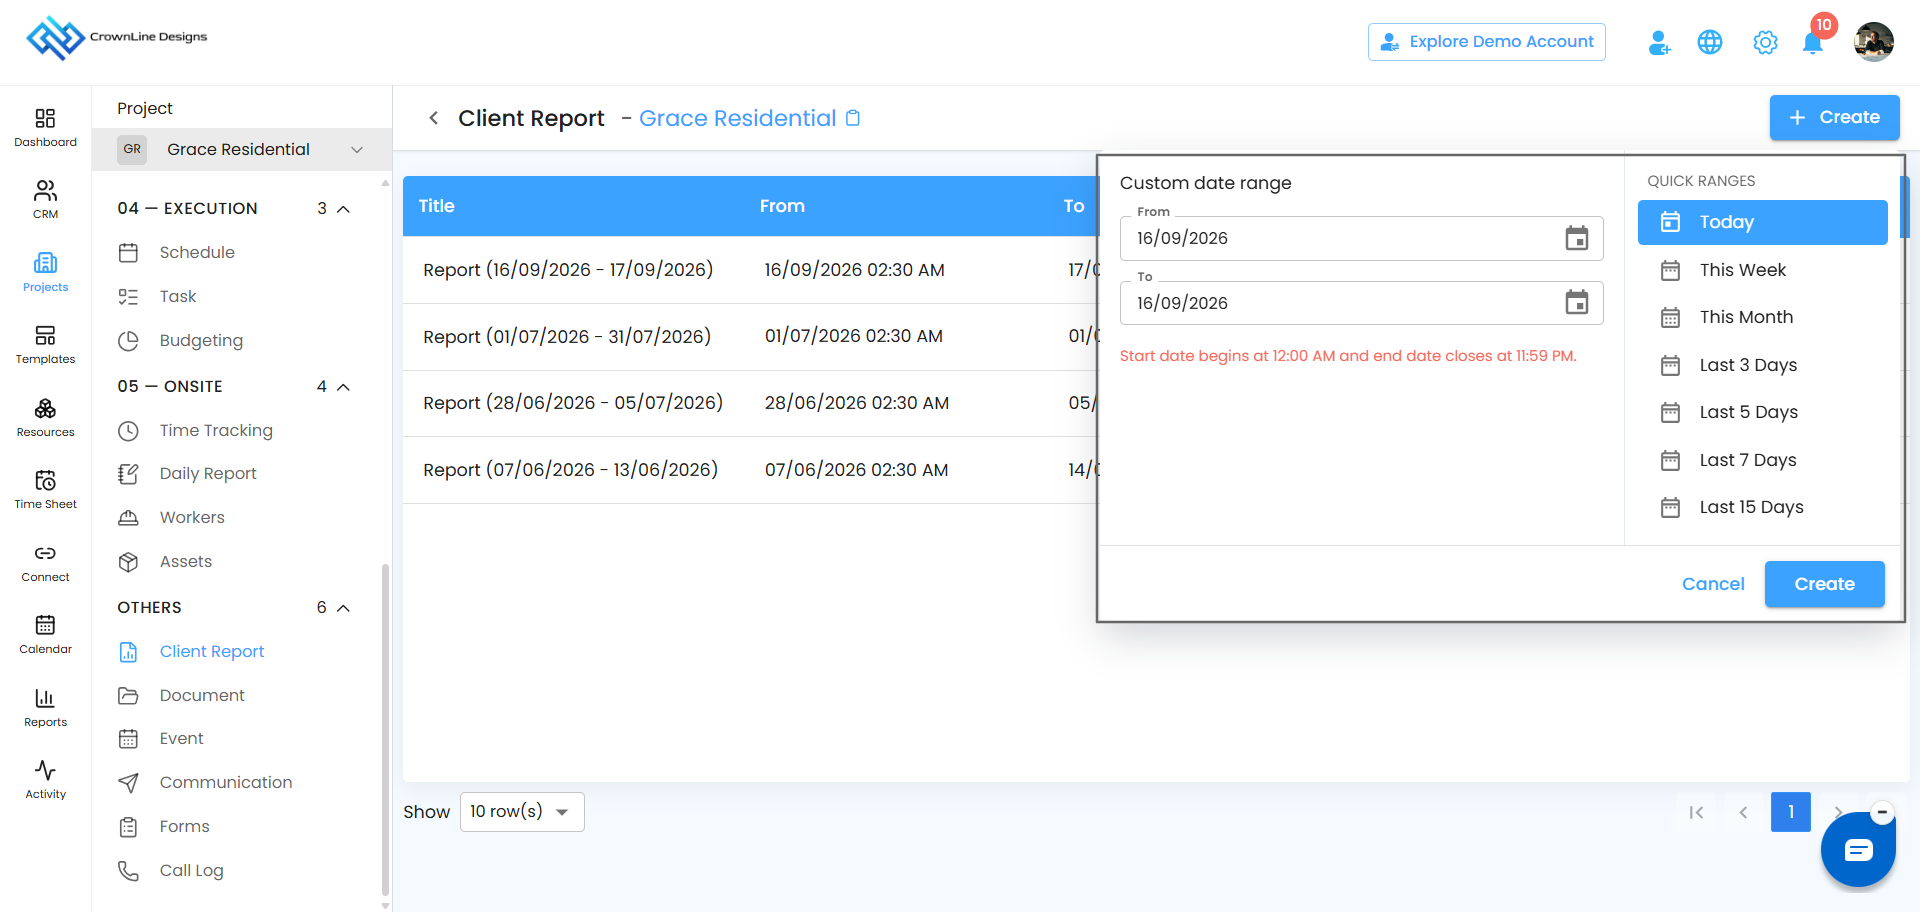Go to Time Sheet in sidebar

[46, 489]
